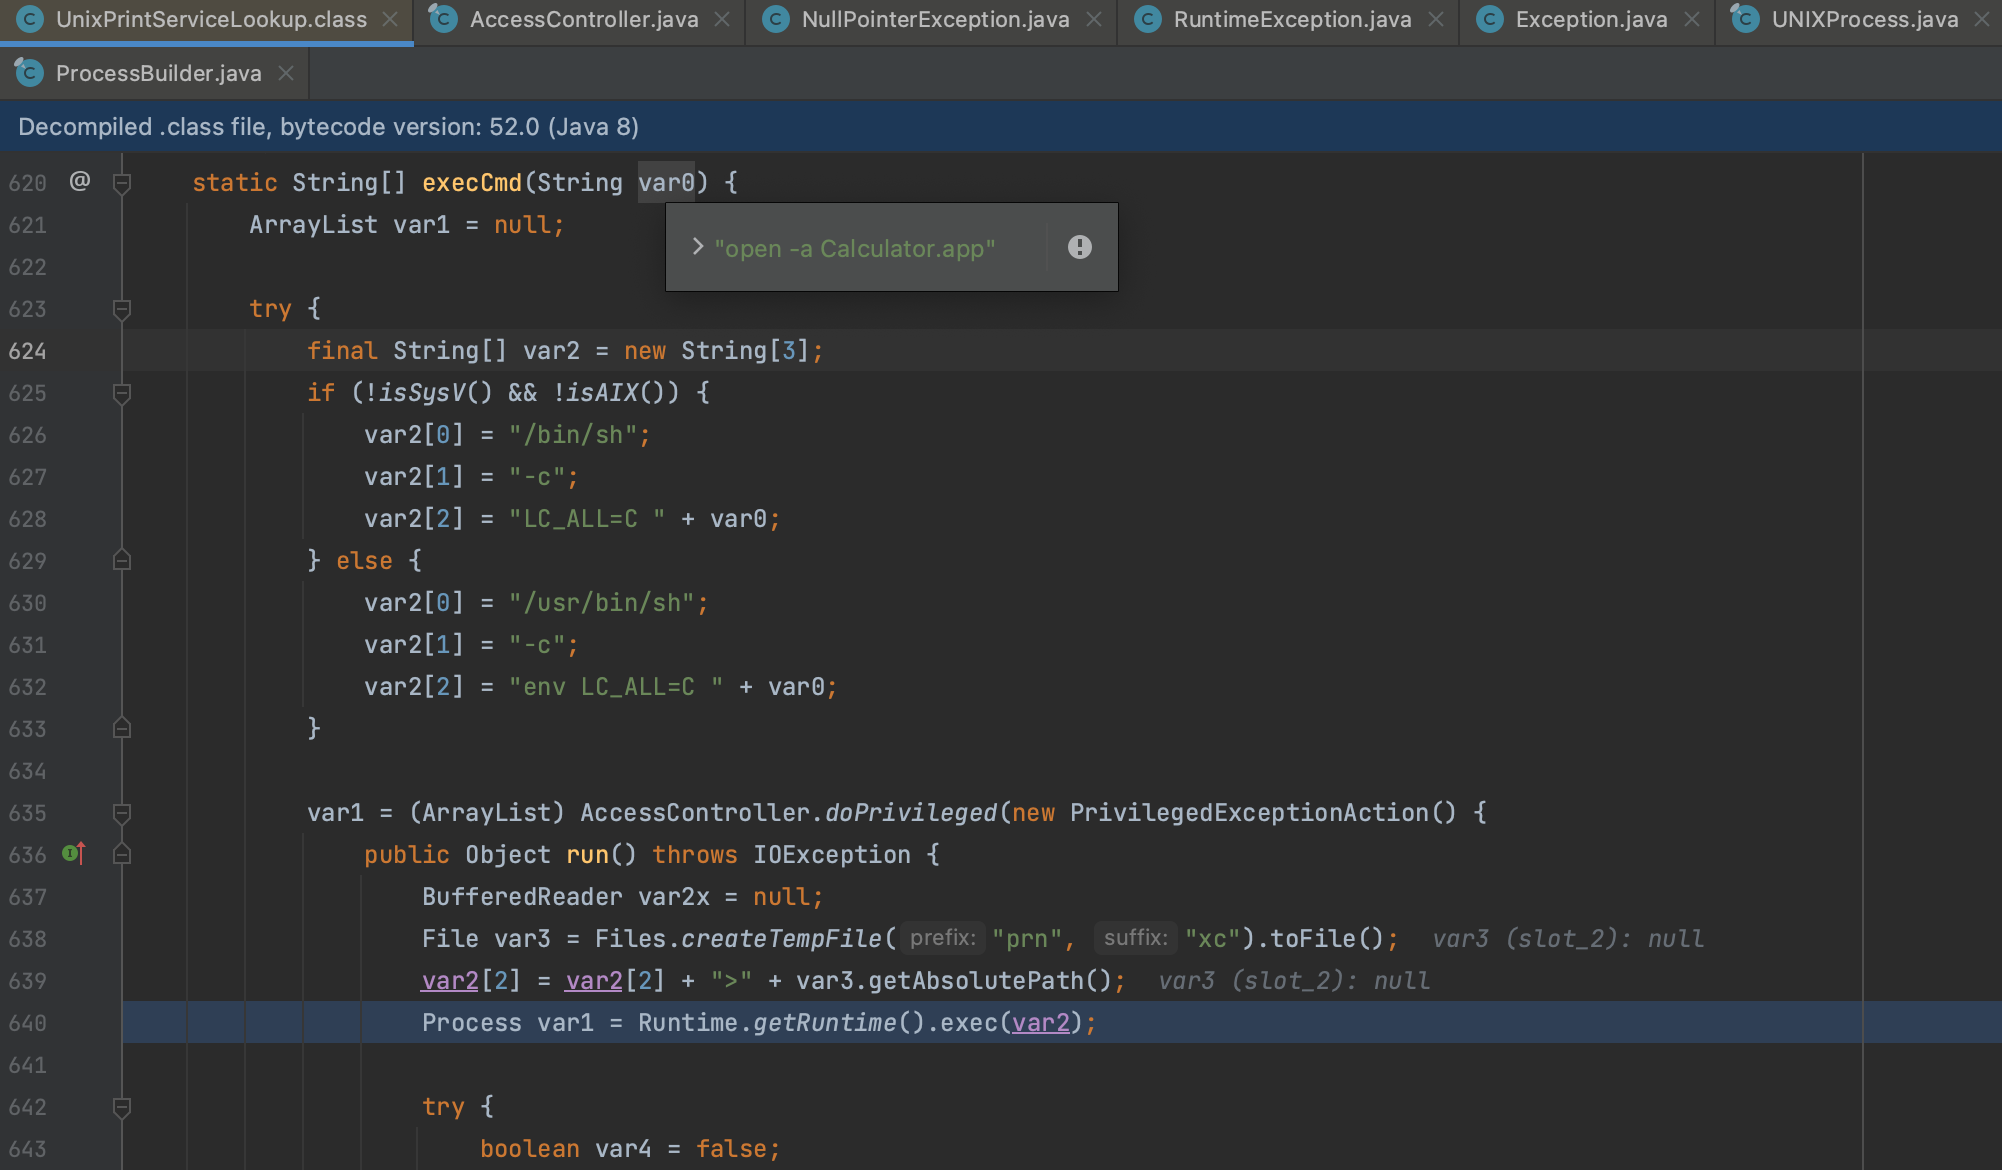Collapse the run() method fold on line 636

point(122,854)
